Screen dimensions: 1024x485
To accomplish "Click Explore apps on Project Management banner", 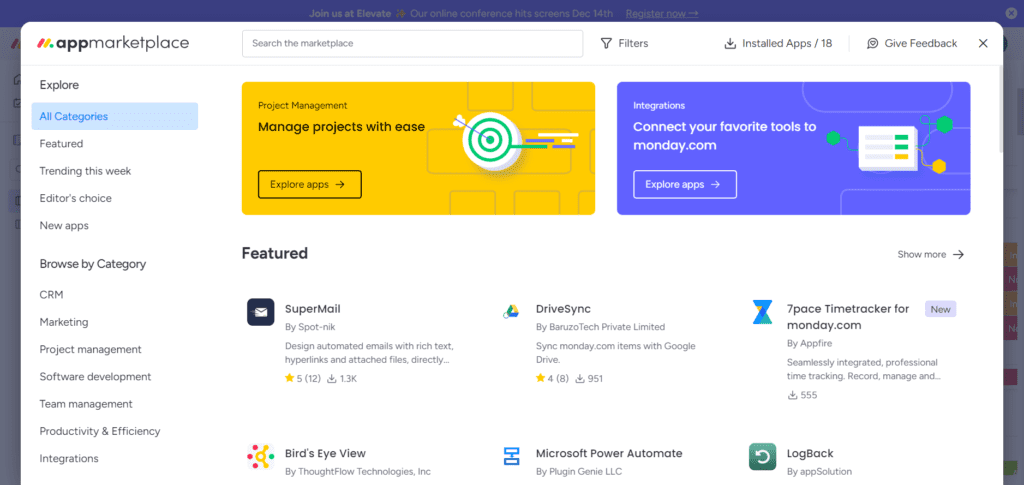I will point(310,185).
